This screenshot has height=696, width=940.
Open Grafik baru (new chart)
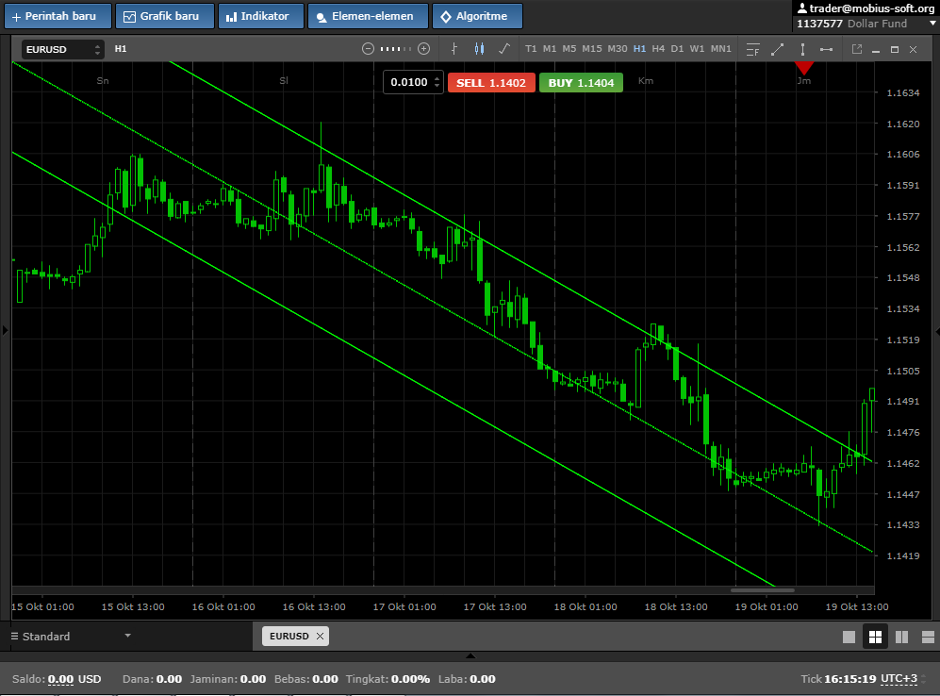point(165,16)
